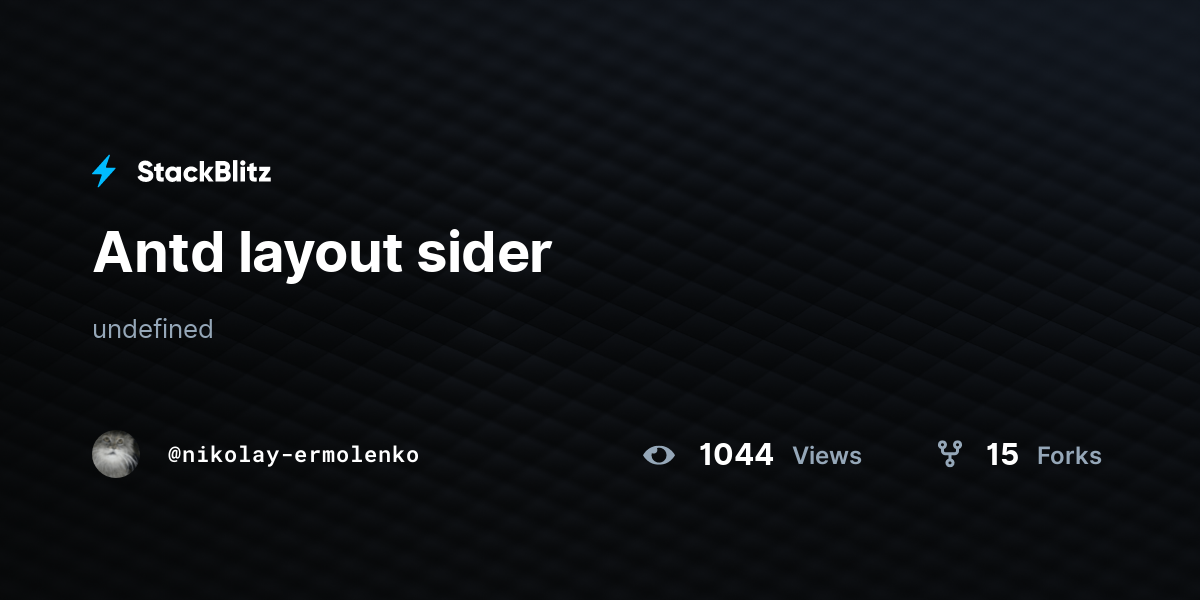1200x600 pixels.
Task: Click the 1044 view count number
Action: (736, 455)
